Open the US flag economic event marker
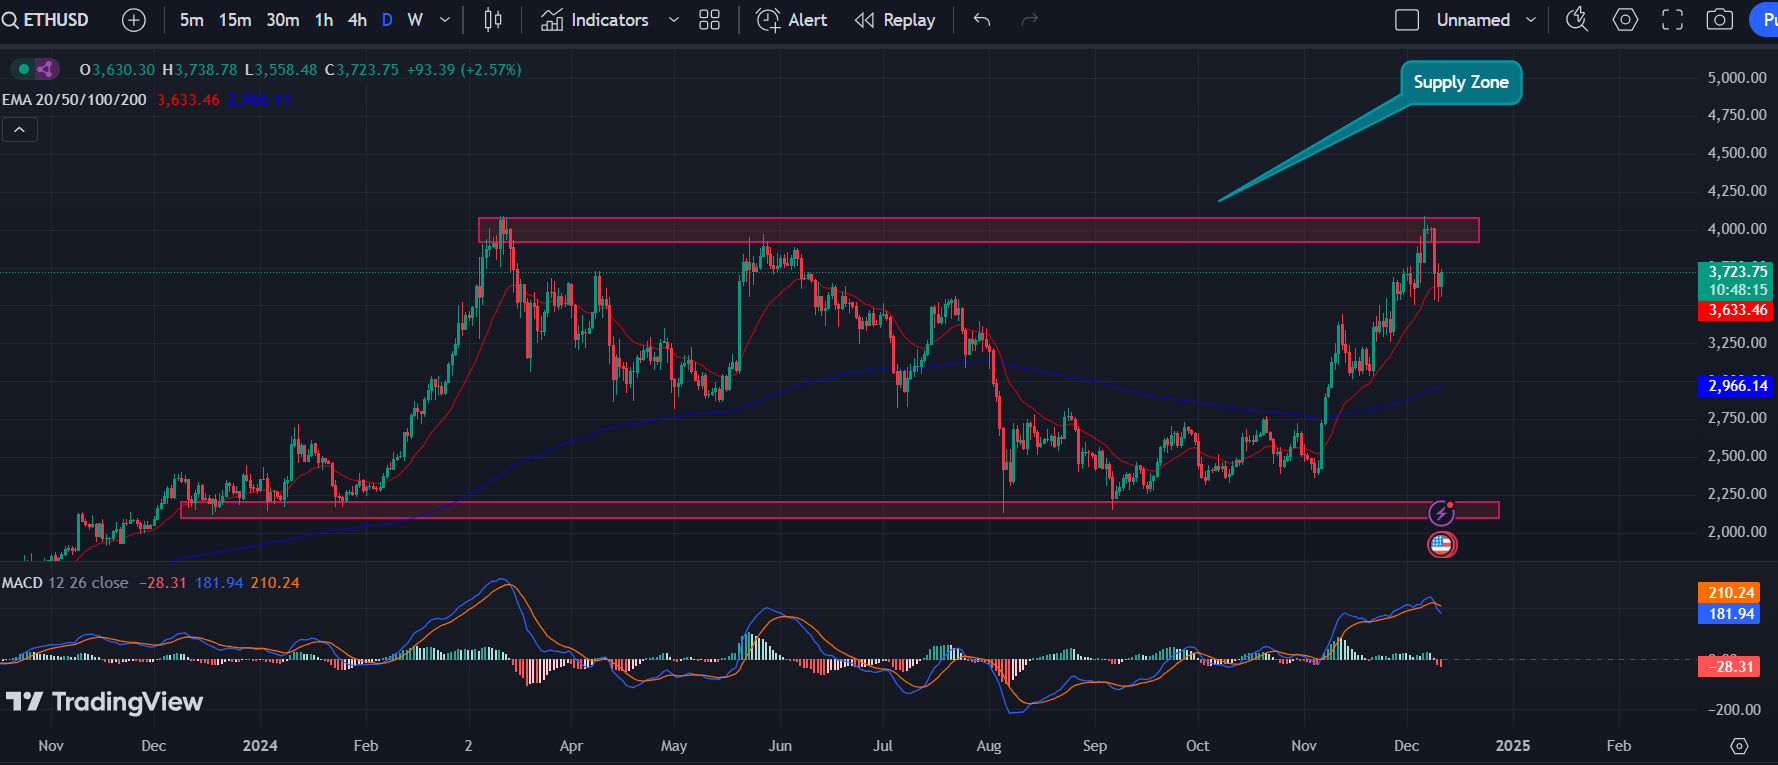This screenshot has width=1778, height=765. click(1441, 545)
